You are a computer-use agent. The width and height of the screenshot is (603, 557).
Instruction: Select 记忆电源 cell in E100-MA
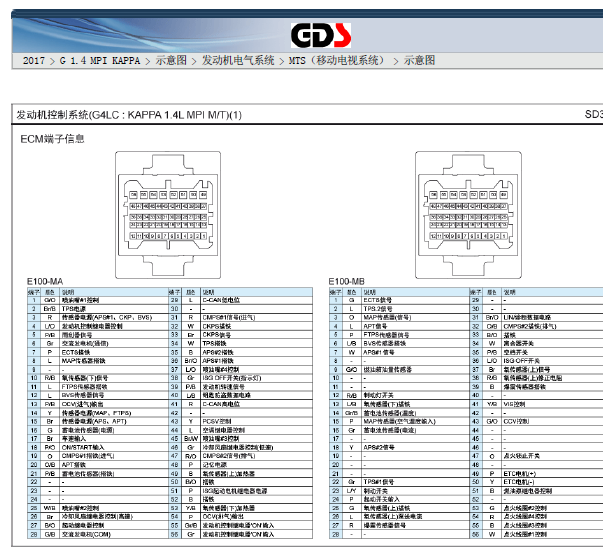point(256,465)
